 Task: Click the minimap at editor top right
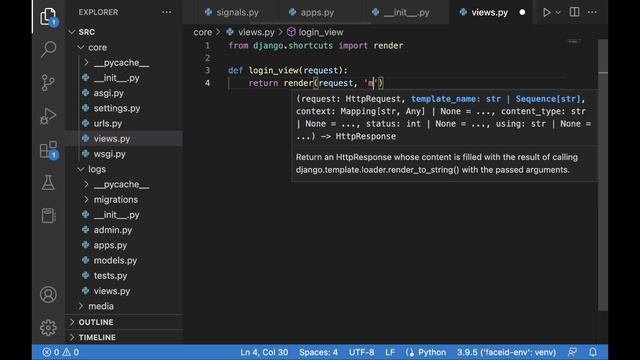click(574, 41)
